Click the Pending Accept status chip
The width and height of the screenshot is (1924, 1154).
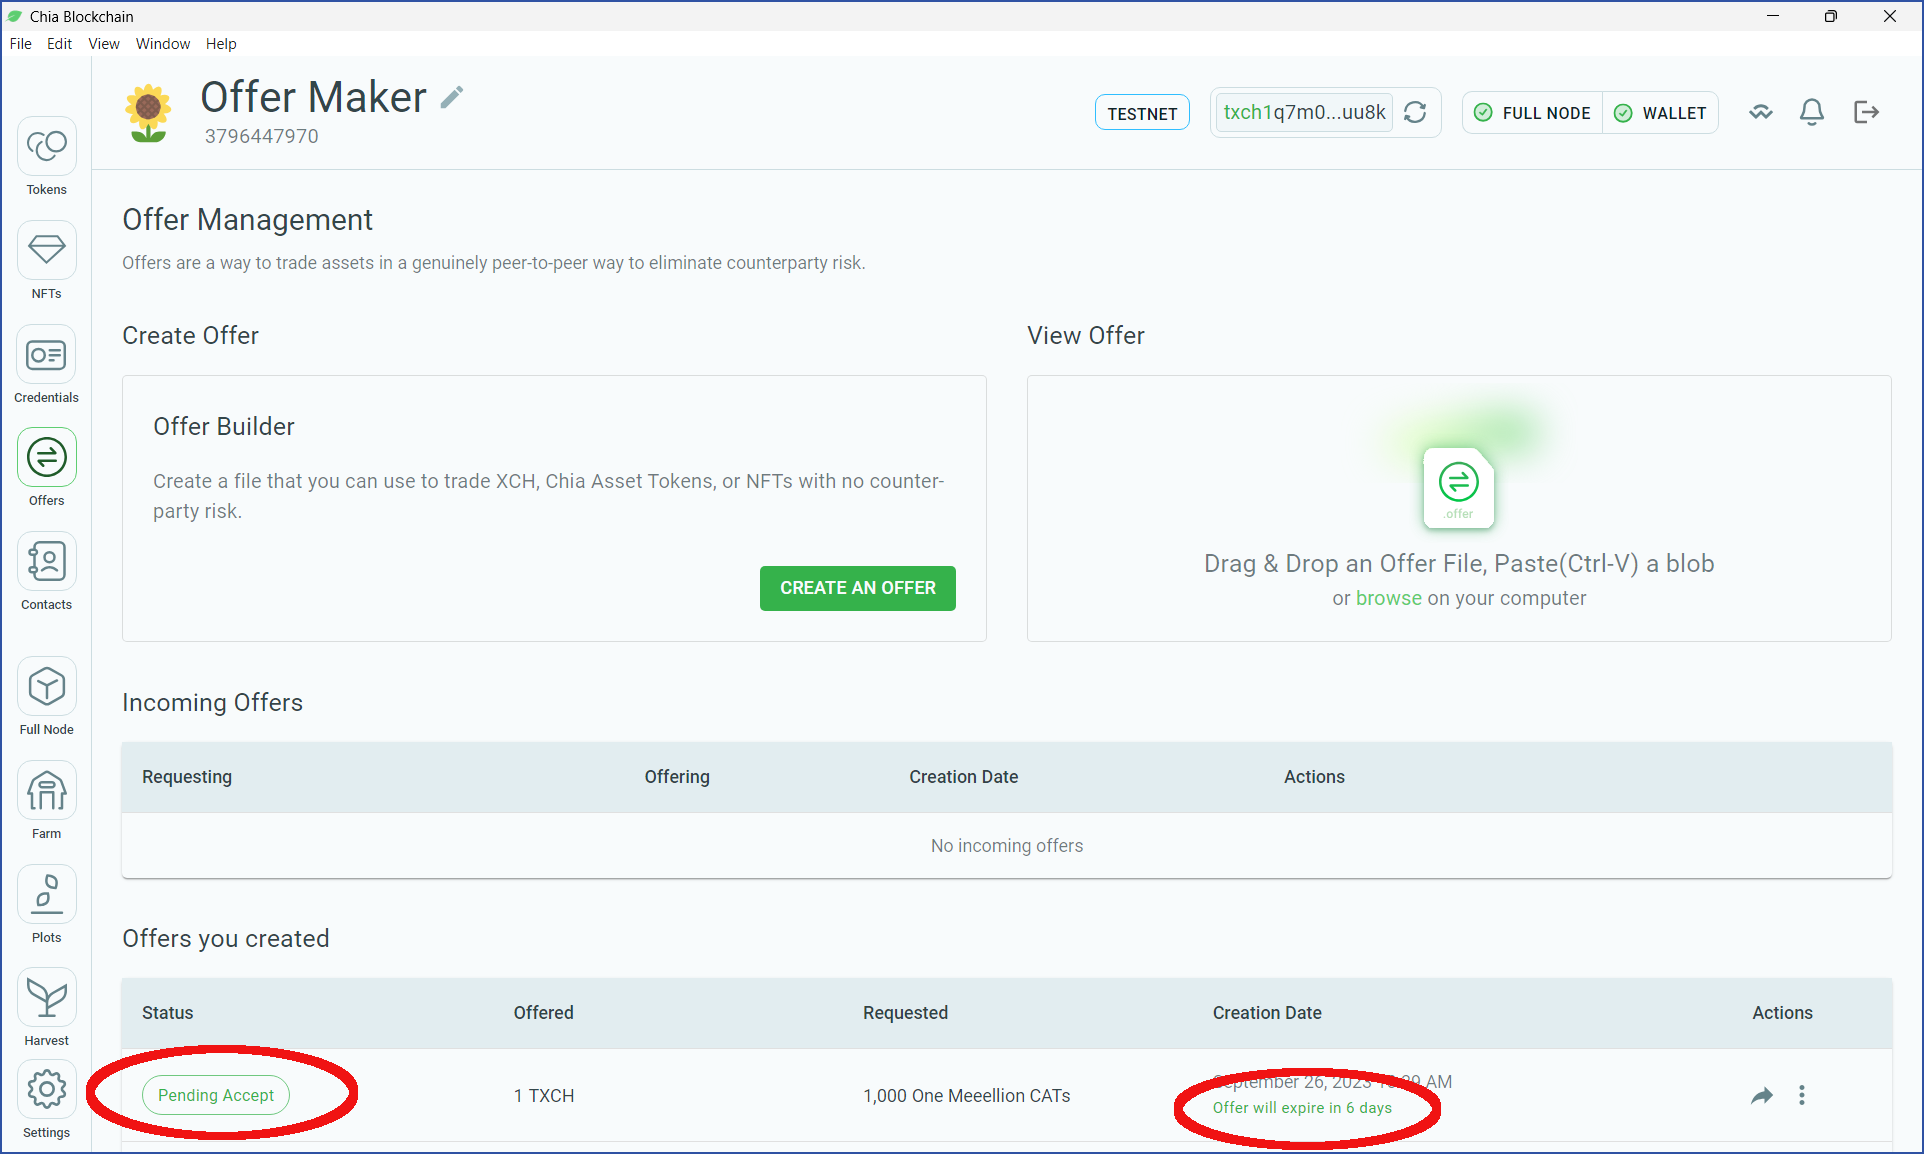(216, 1095)
